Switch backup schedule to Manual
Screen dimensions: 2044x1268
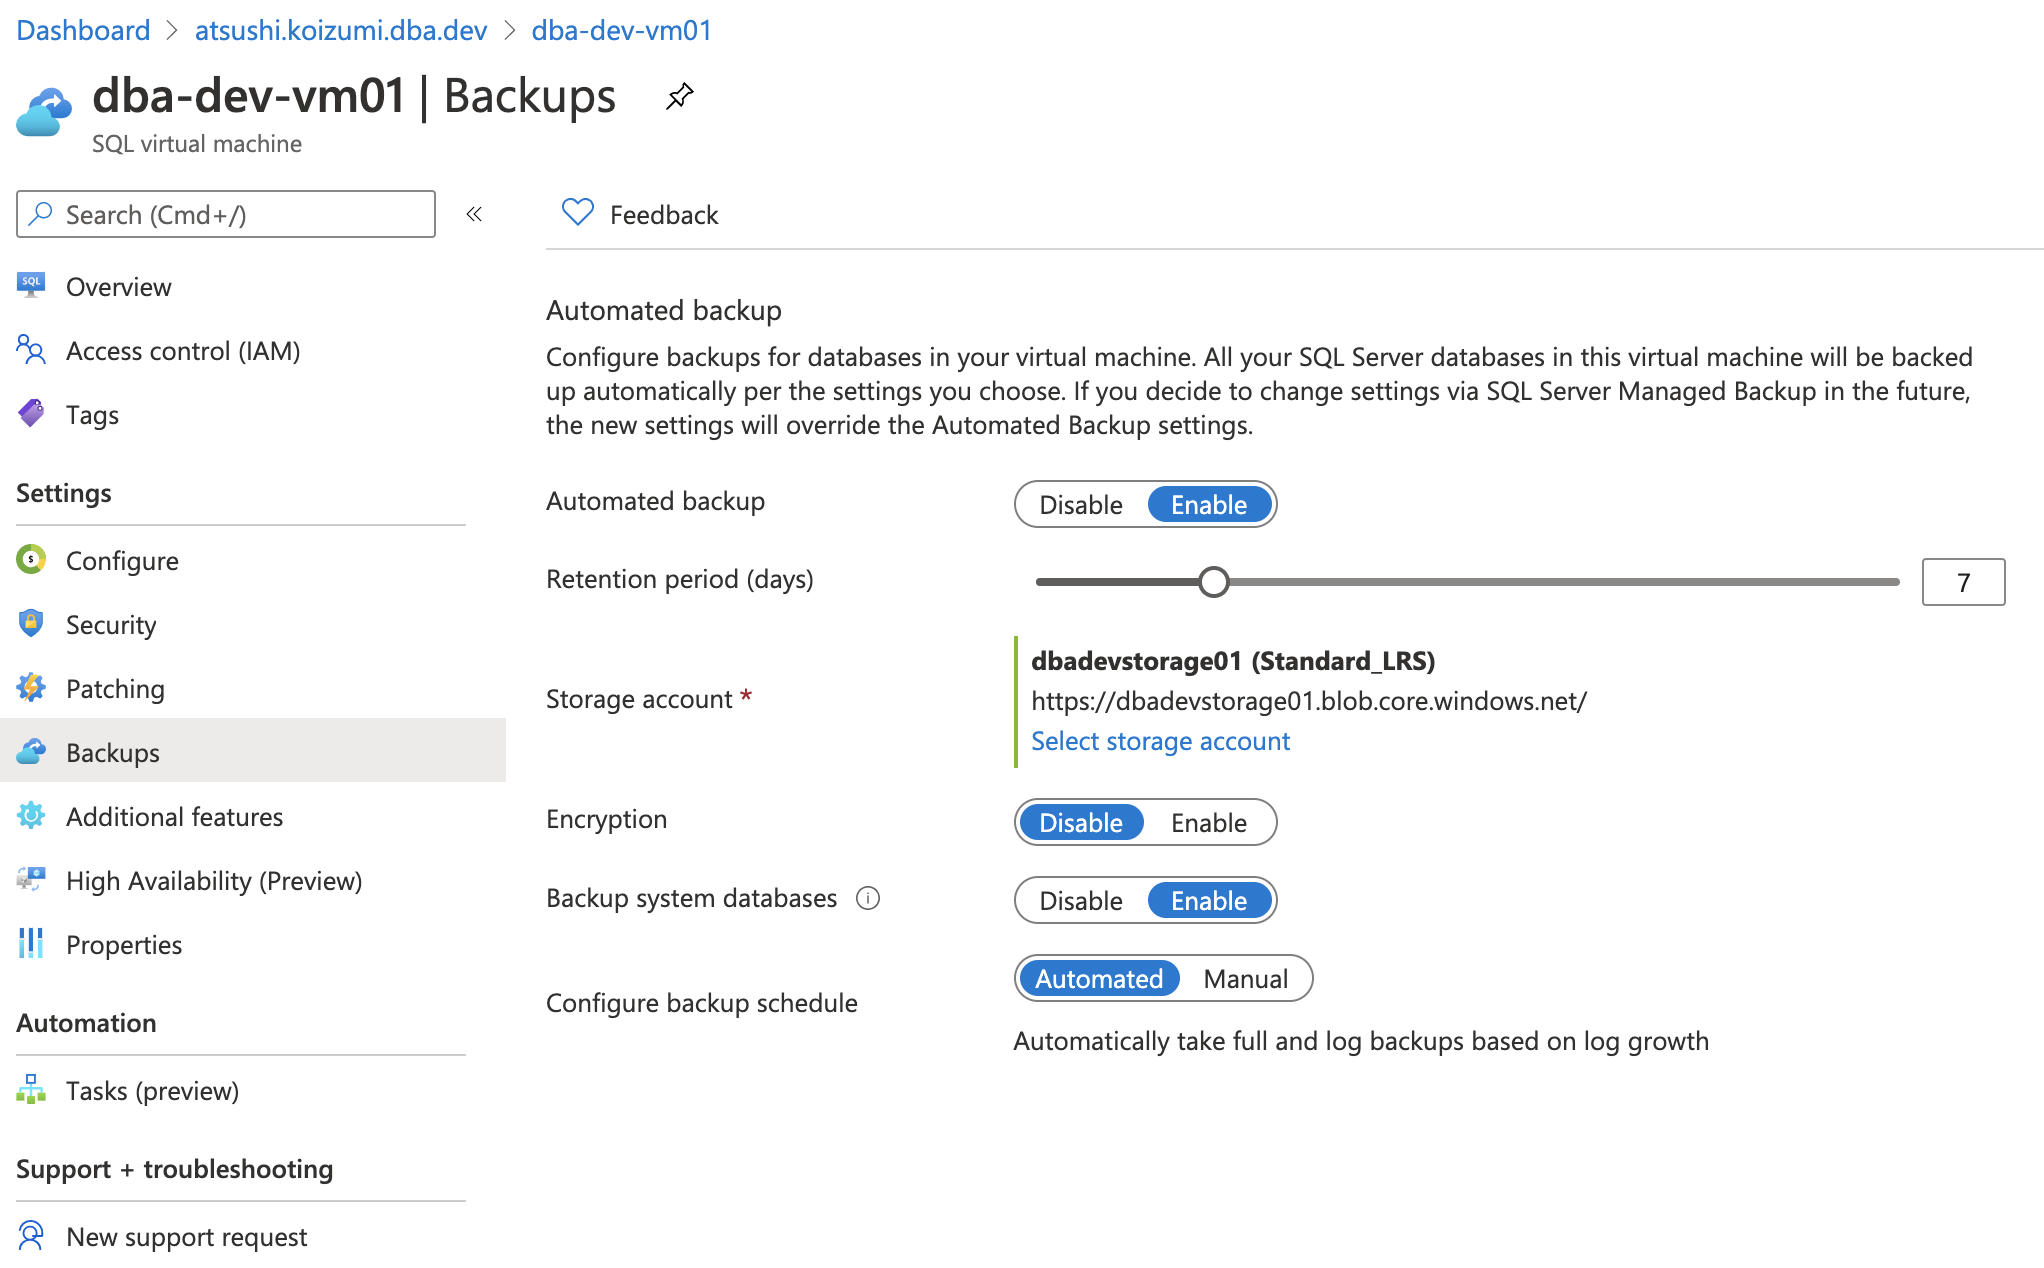click(x=1245, y=979)
